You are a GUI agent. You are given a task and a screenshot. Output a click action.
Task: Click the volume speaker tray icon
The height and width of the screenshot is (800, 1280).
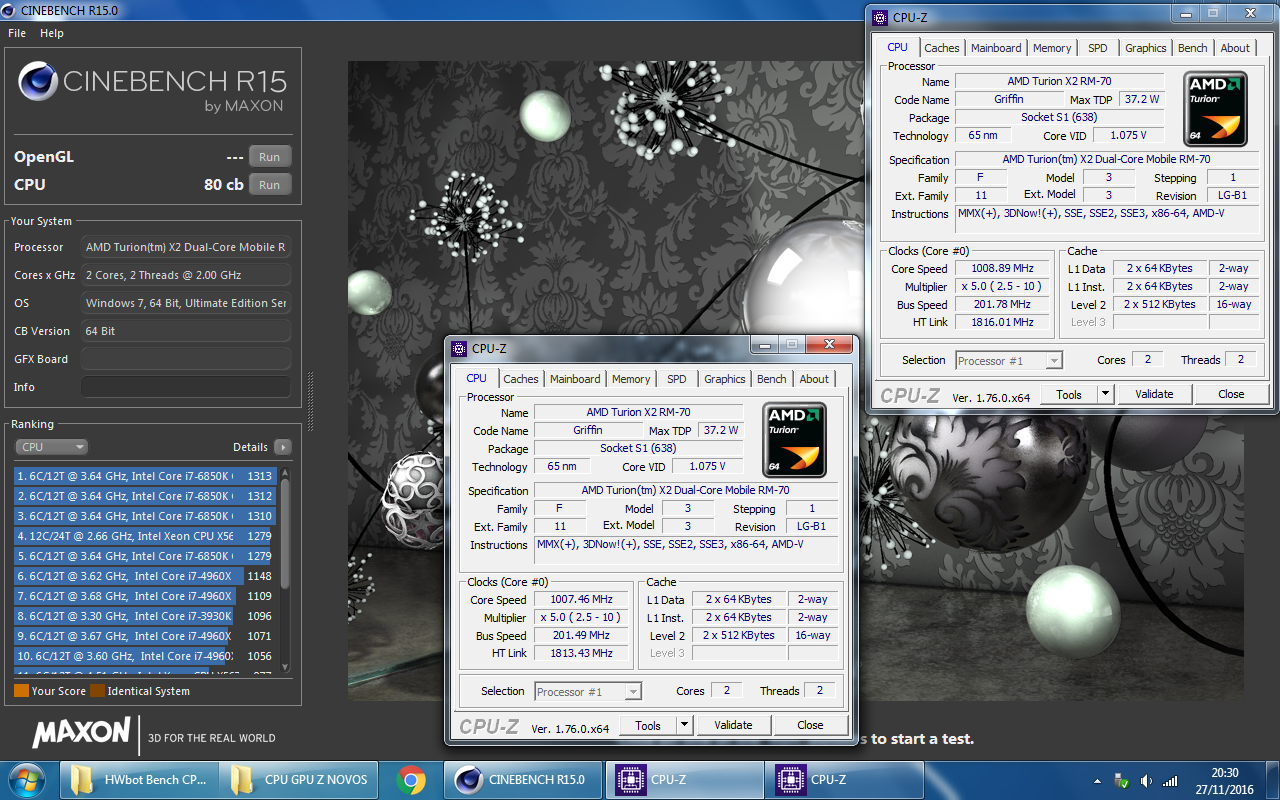1146,780
